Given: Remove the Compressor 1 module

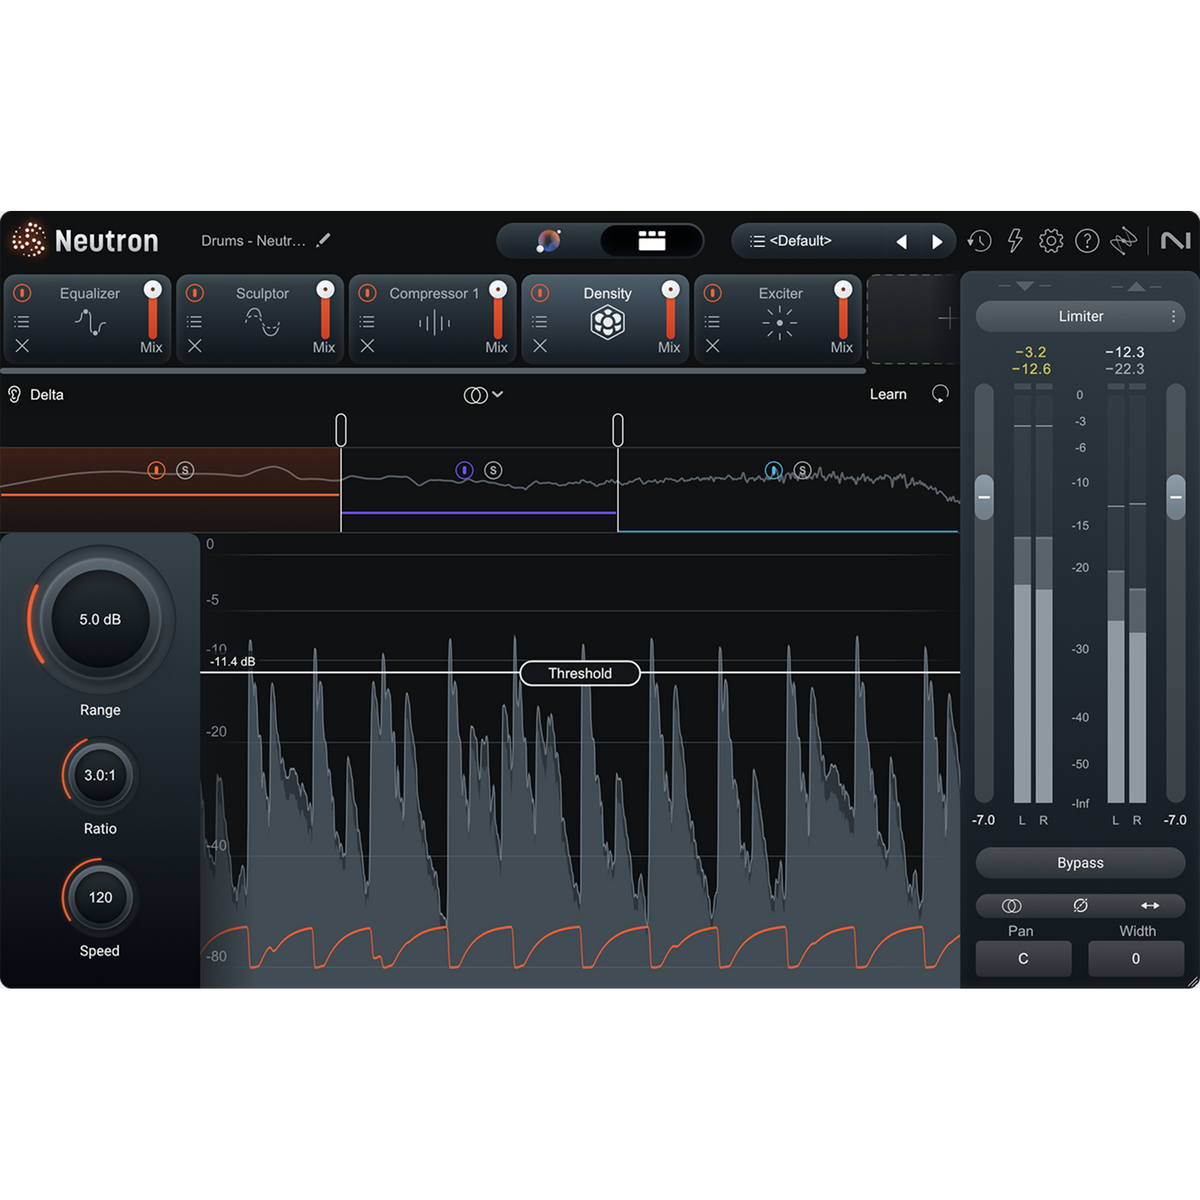Looking at the screenshot, I should click(x=367, y=346).
